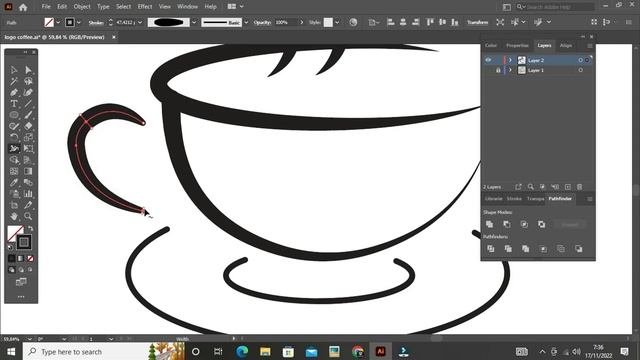Image resolution: width=640 pixels, height=360 pixels.
Task: Click Stroke swatch in toolbox
Action: pos(24,242)
